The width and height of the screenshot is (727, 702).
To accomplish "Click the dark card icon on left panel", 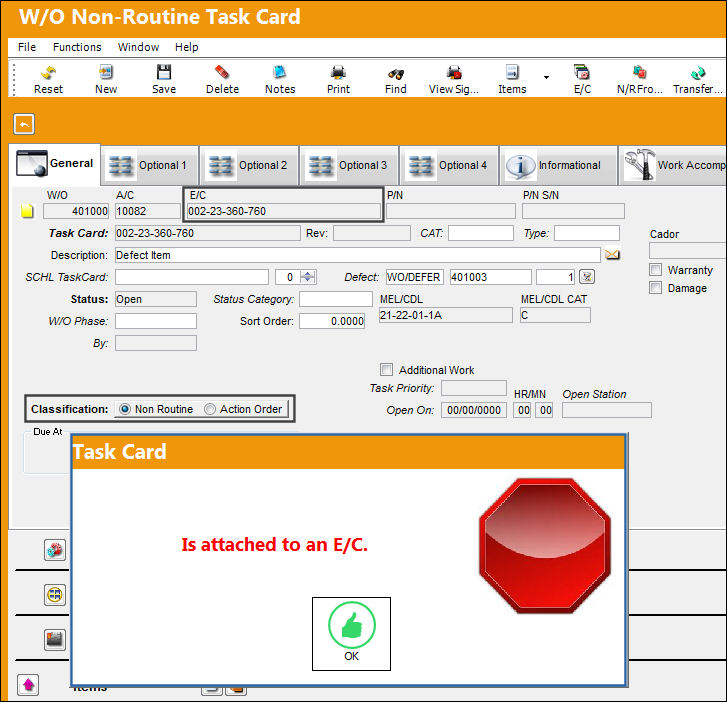I will [x=55, y=639].
